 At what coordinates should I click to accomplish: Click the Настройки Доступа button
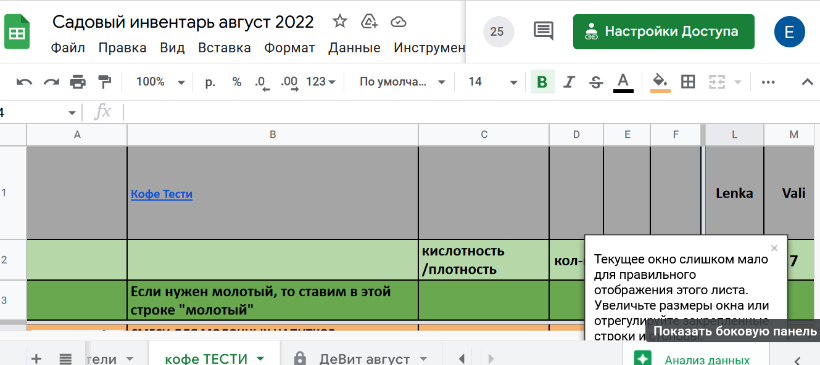tap(664, 31)
